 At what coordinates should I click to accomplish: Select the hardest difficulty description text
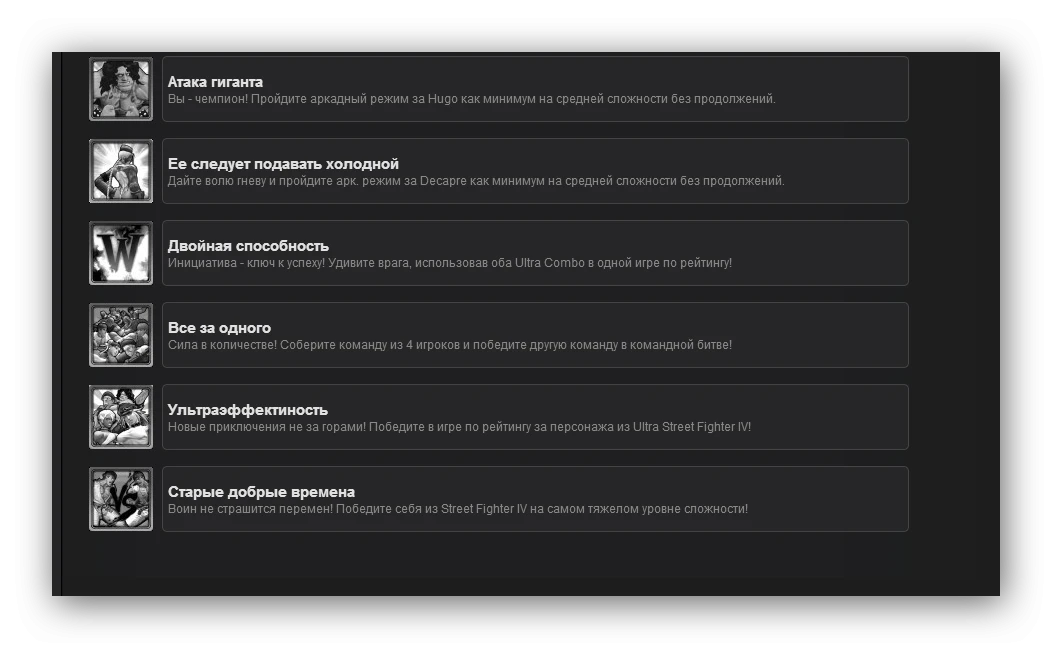pyautogui.click(x=458, y=508)
